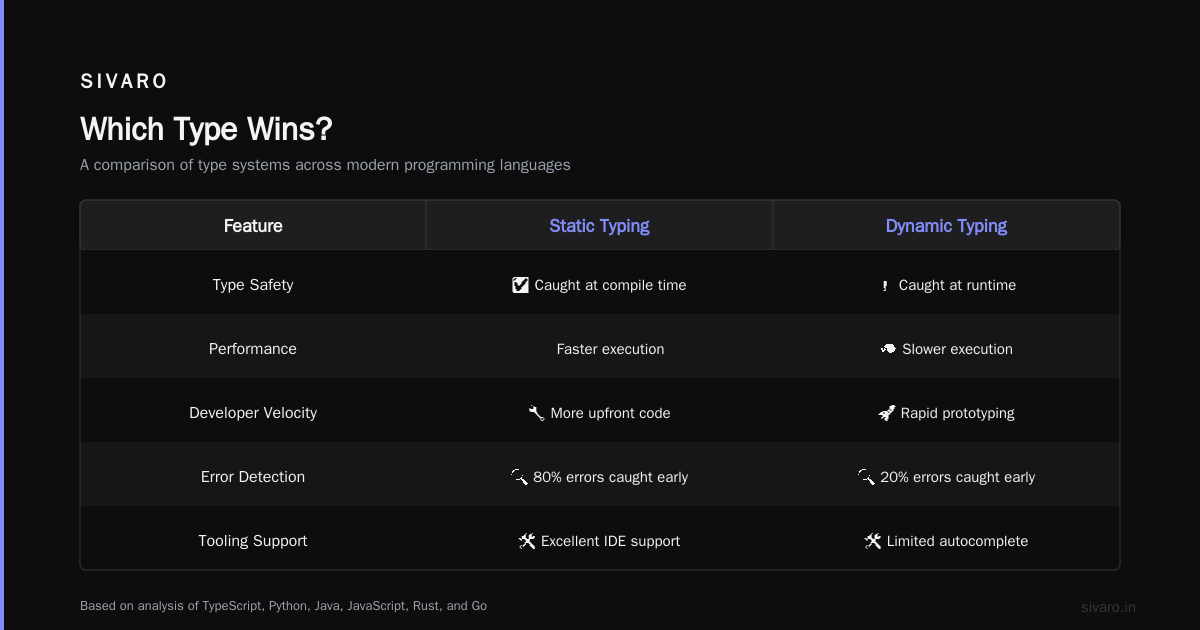Click magnifier icon beside 80% errors caught

pos(519,477)
